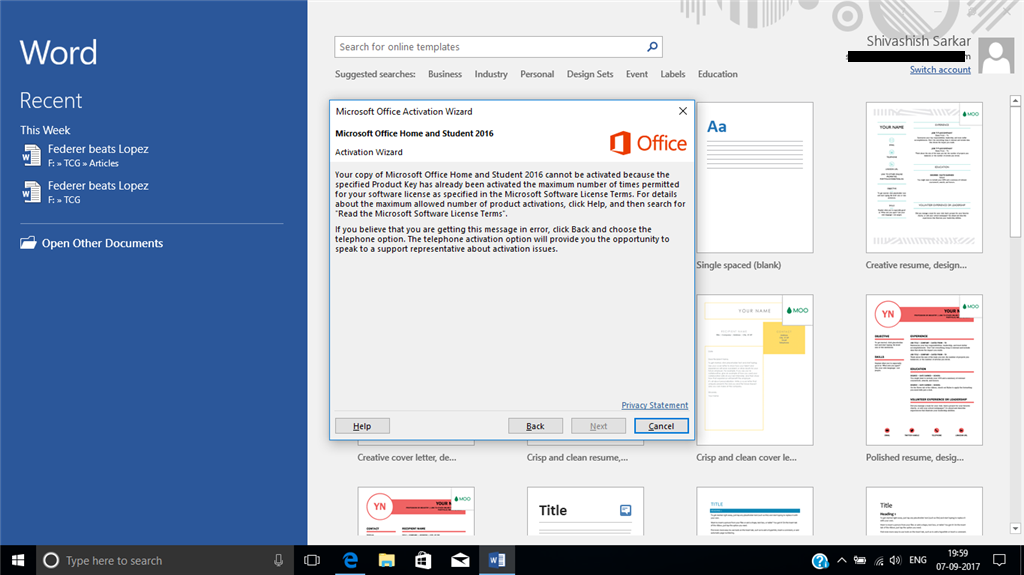Launch Microsoft Edge from the taskbar

(x=350, y=560)
